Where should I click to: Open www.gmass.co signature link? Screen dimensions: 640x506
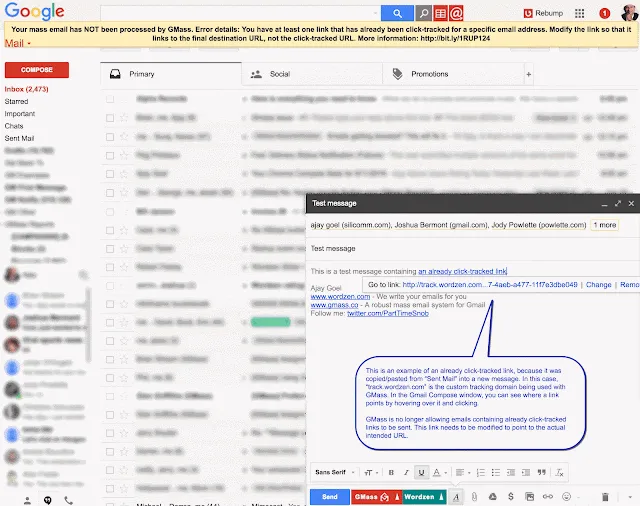[334, 305]
